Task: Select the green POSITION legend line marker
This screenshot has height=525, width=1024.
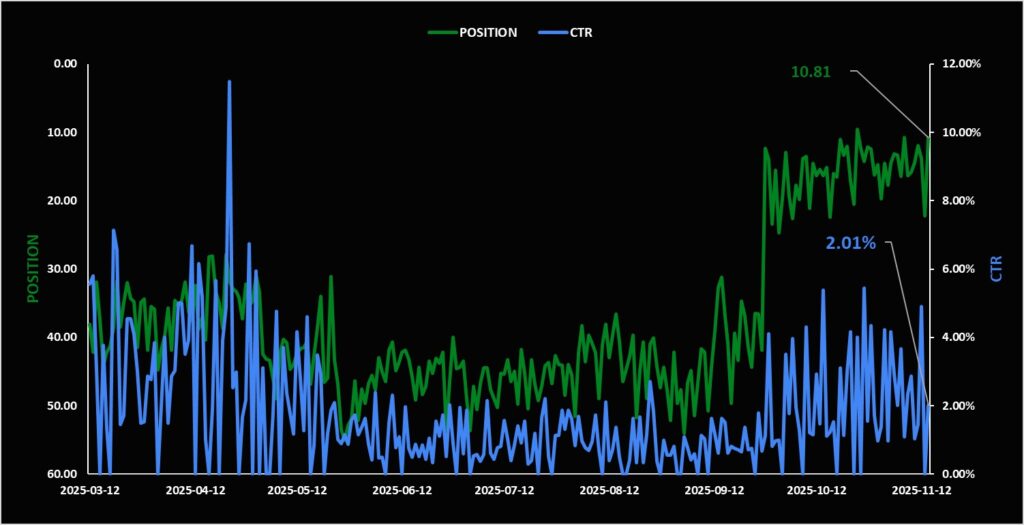Action: click(x=441, y=32)
